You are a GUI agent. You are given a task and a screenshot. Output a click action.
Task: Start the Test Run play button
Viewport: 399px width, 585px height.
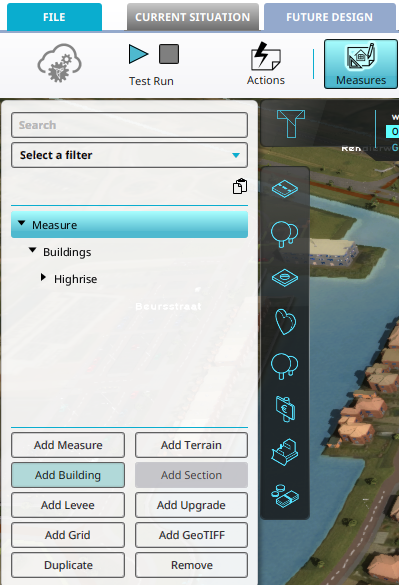pos(138,54)
